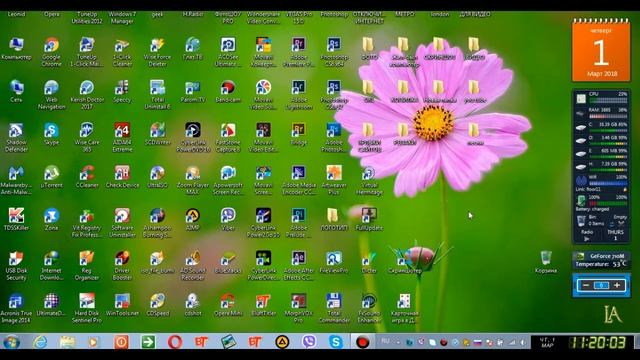The width and height of the screenshot is (640, 360).
Task: Launch the uTorrent desktop shortcut
Action: pyautogui.click(x=51, y=176)
